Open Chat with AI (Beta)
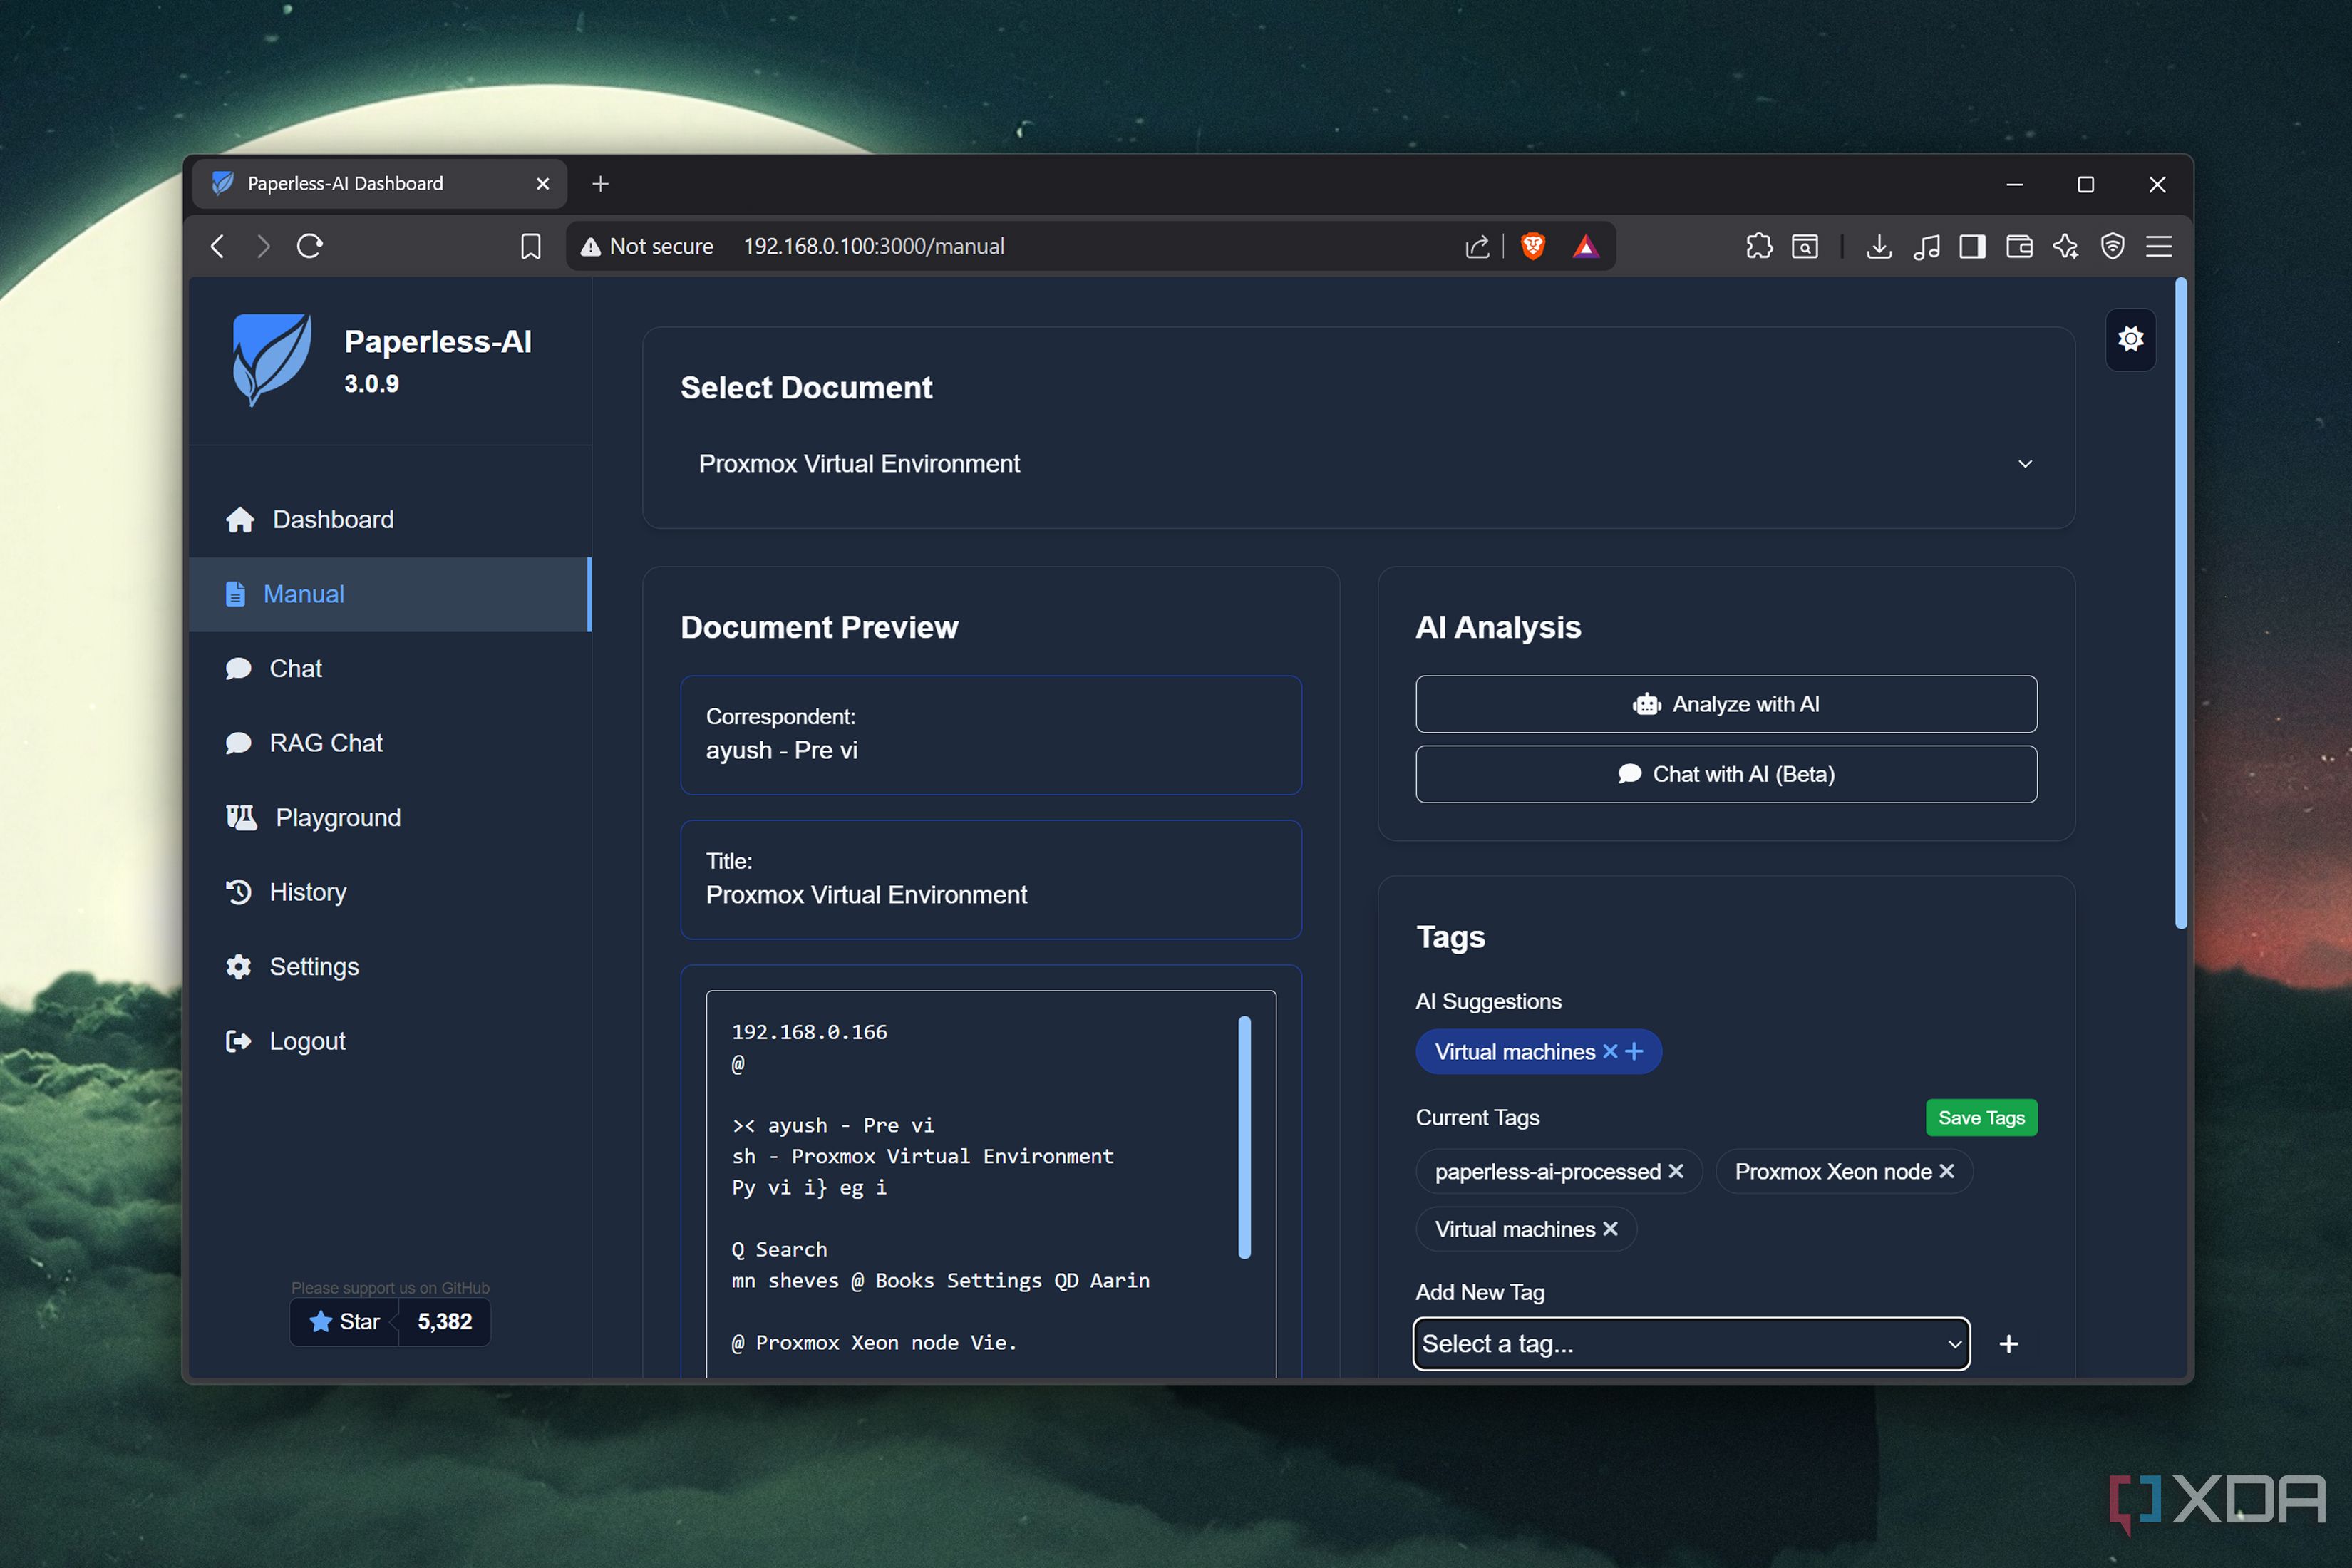This screenshot has width=2352, height=1568. pyautogui.click(x=1726, y=774)
